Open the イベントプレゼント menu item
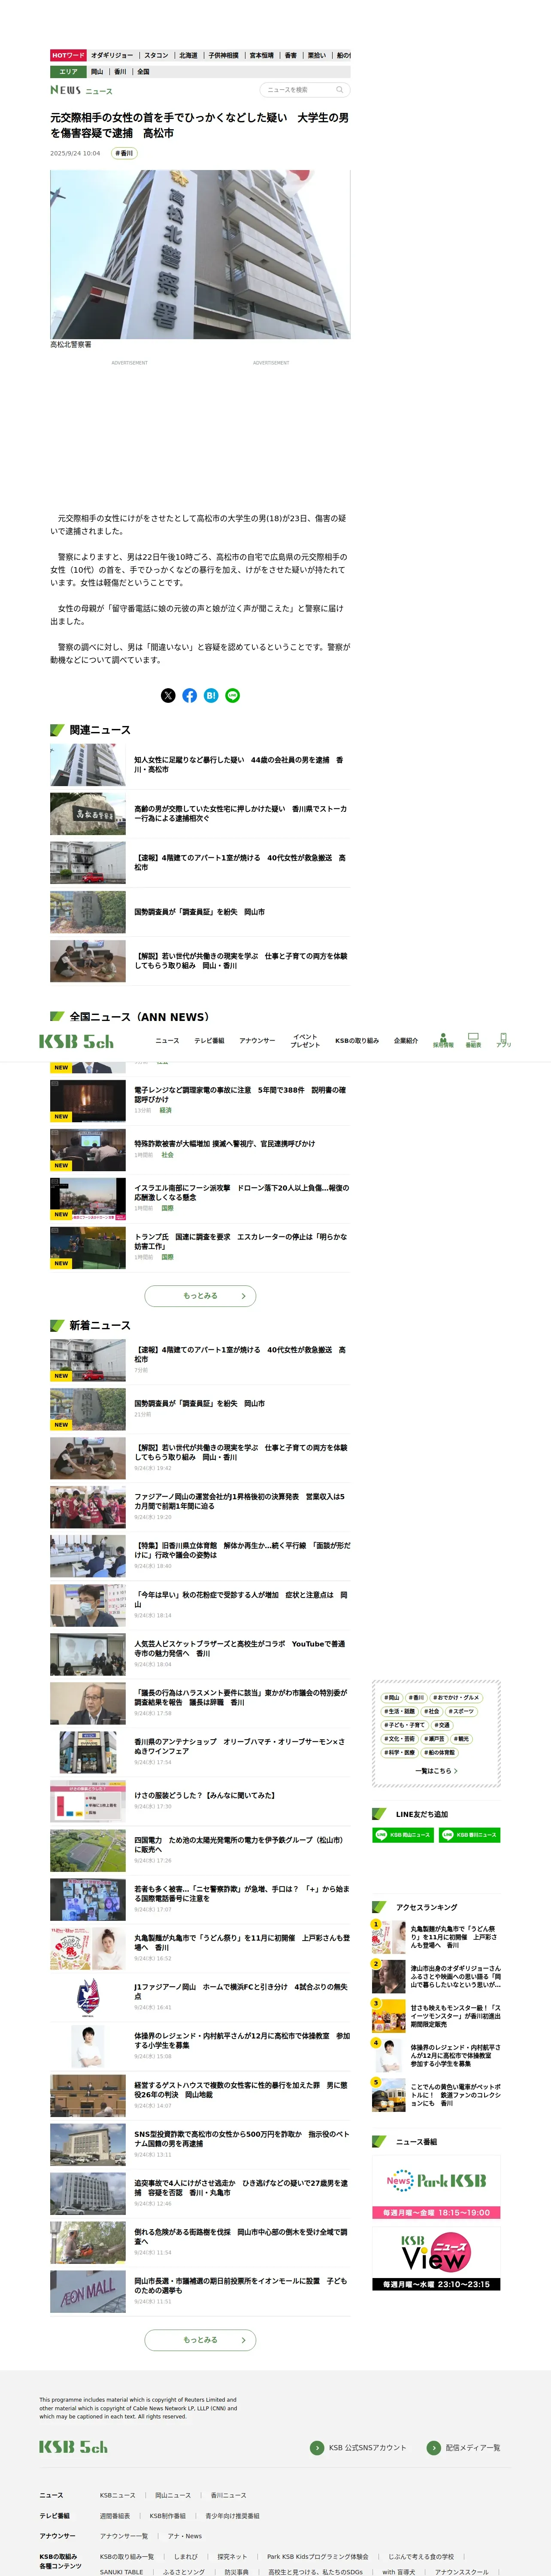Screen dimensions: 551x2576 point(305,1041)
